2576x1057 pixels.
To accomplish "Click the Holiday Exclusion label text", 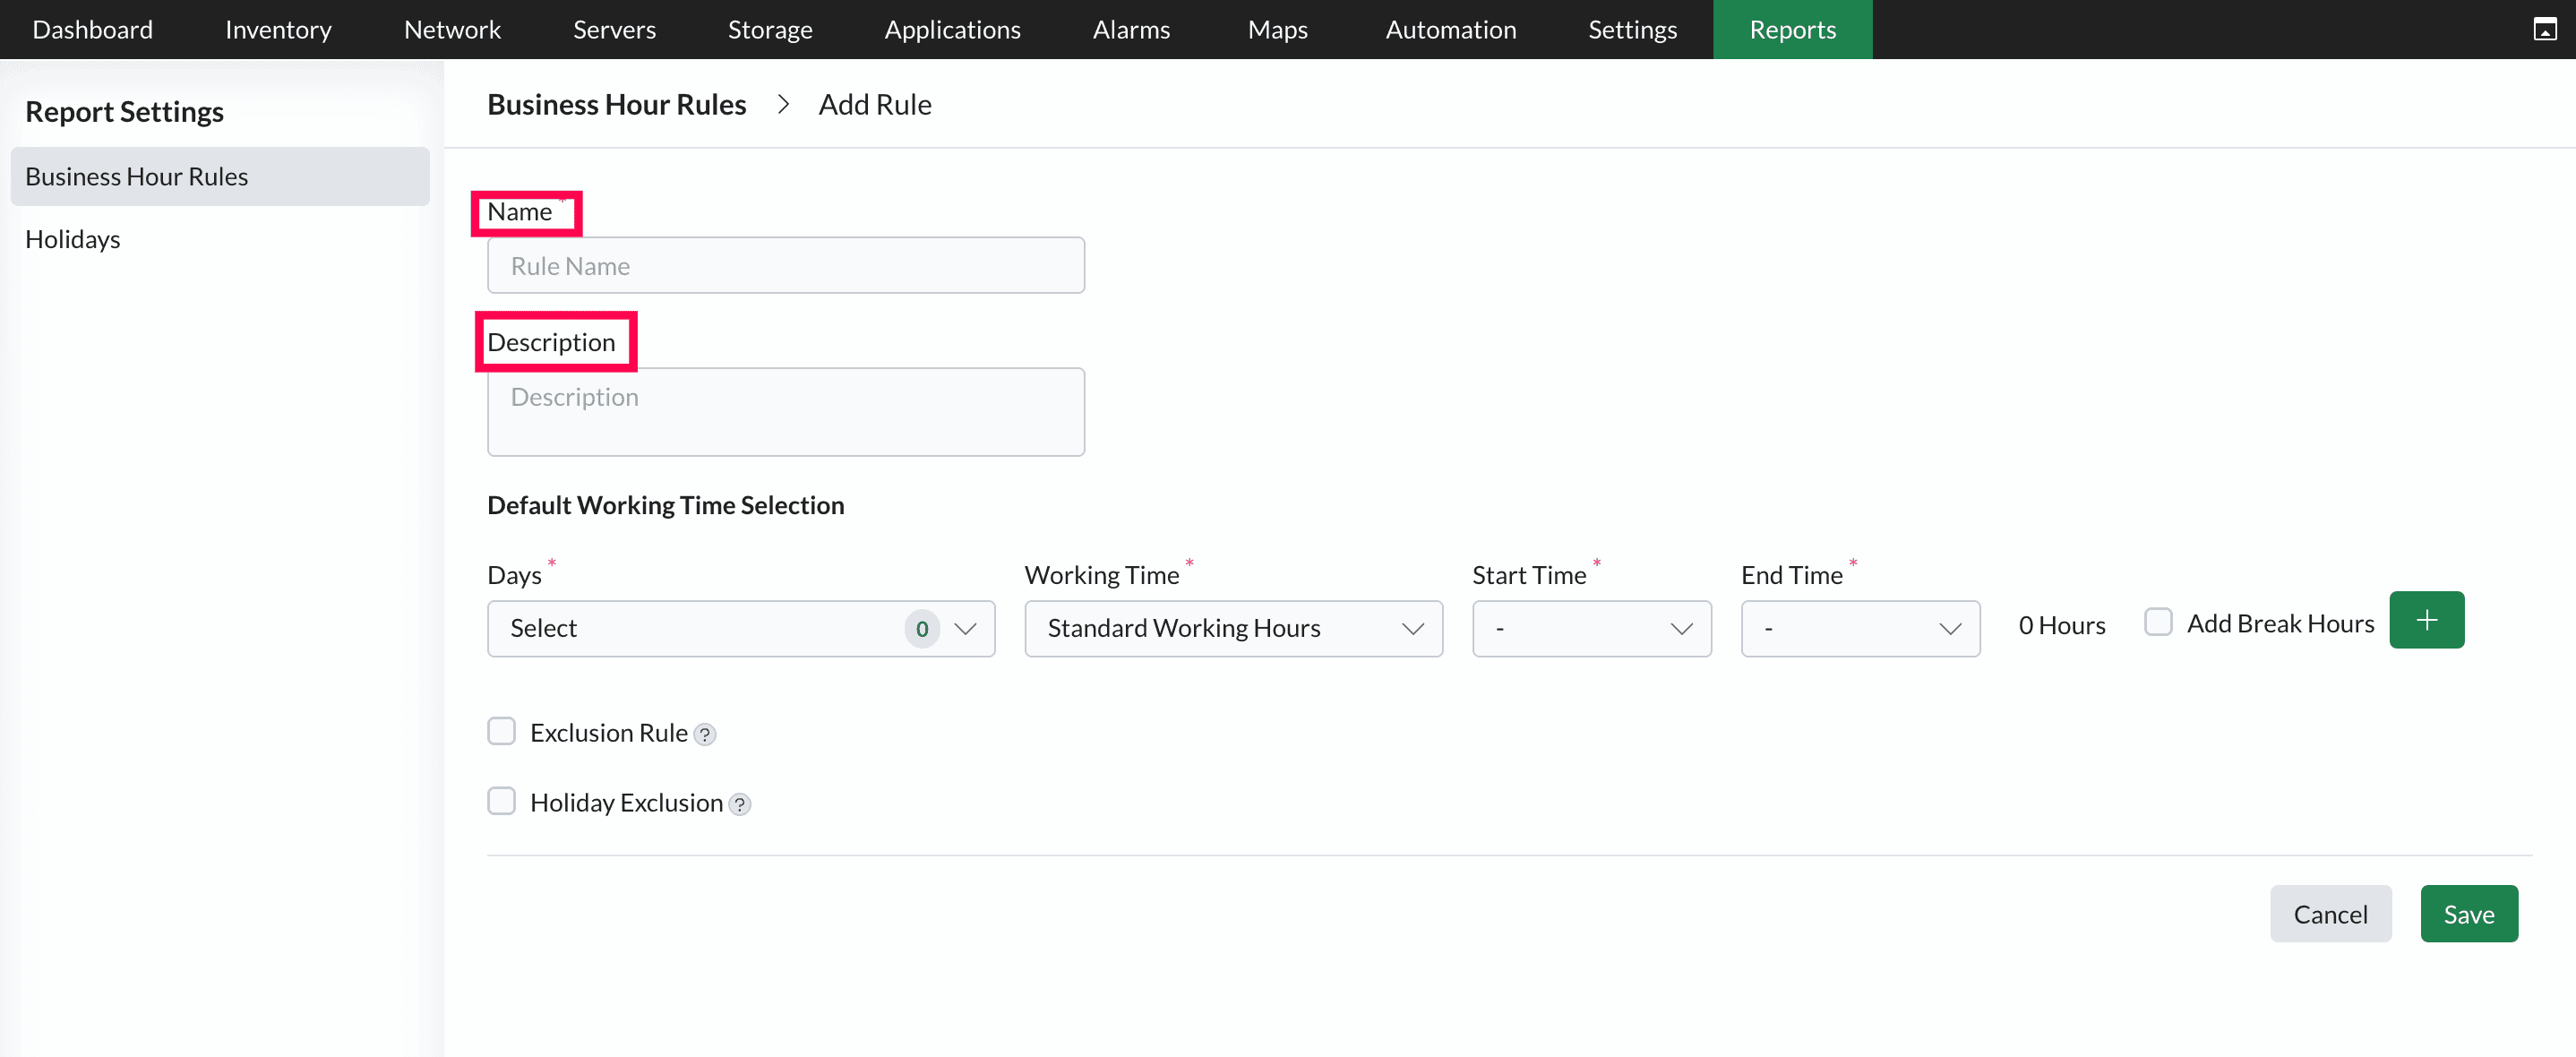I will (626, 803).
